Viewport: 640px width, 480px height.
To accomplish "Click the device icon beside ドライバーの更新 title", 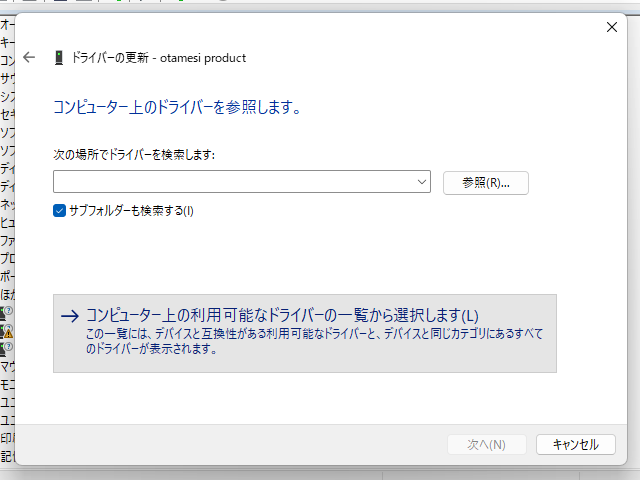I will pos(59,58).
